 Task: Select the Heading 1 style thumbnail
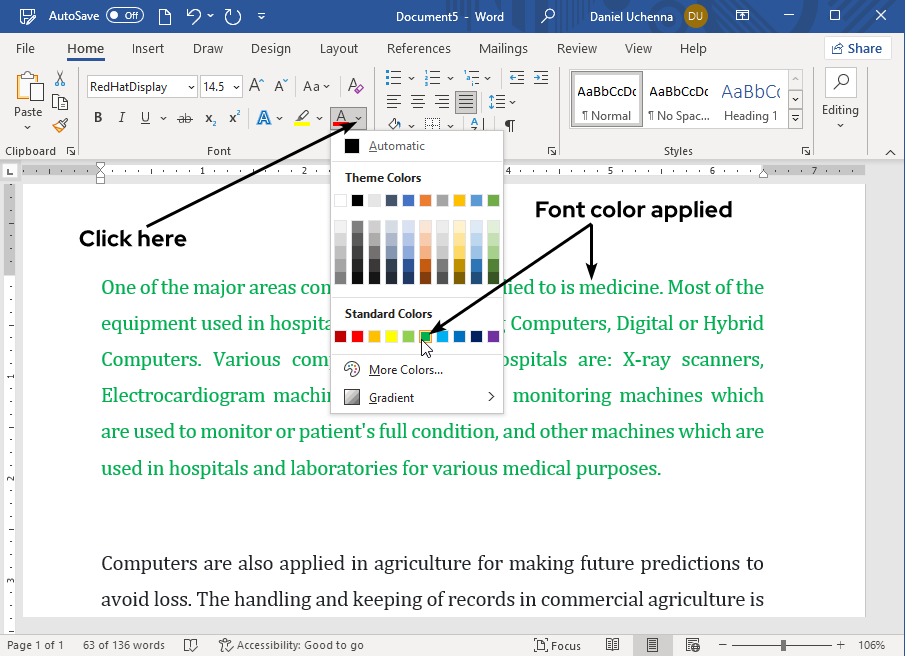[751, 102]
